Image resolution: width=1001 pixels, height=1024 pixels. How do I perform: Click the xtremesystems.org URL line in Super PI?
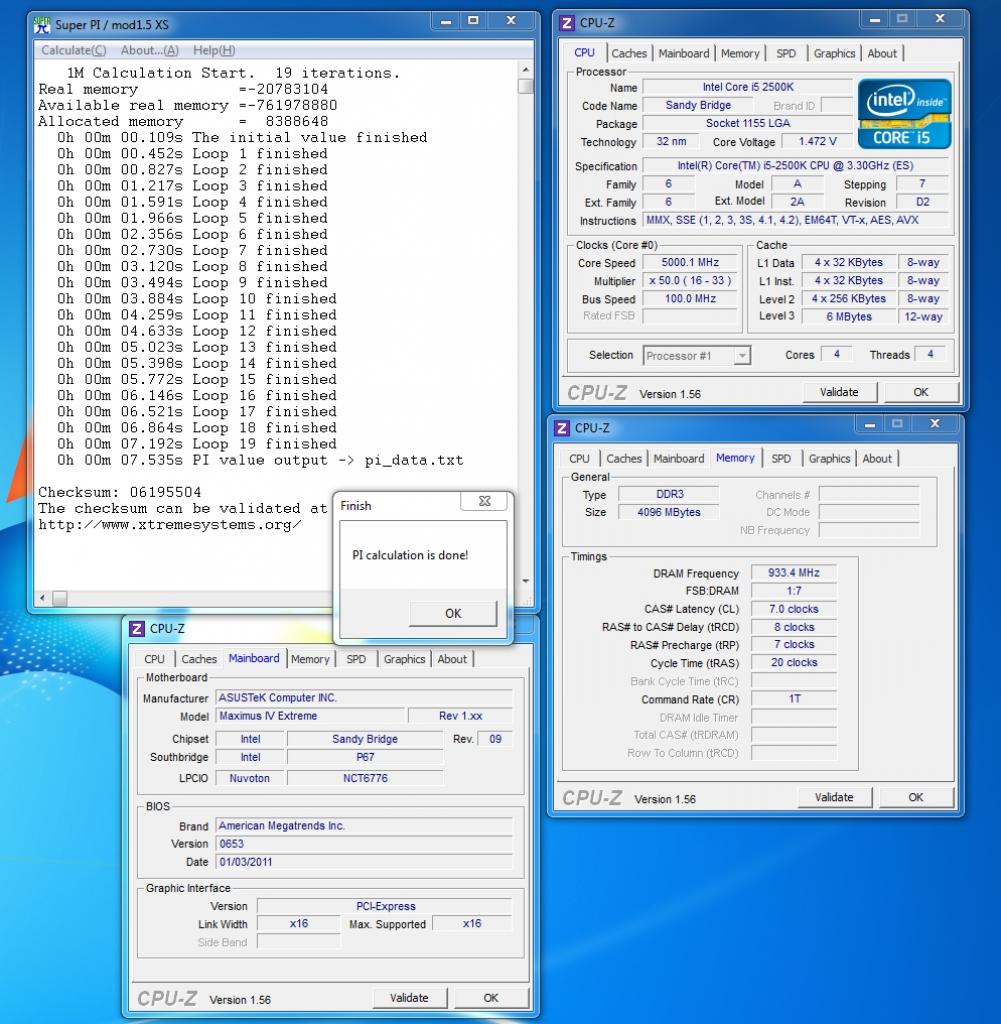click(x=170, y=525)
